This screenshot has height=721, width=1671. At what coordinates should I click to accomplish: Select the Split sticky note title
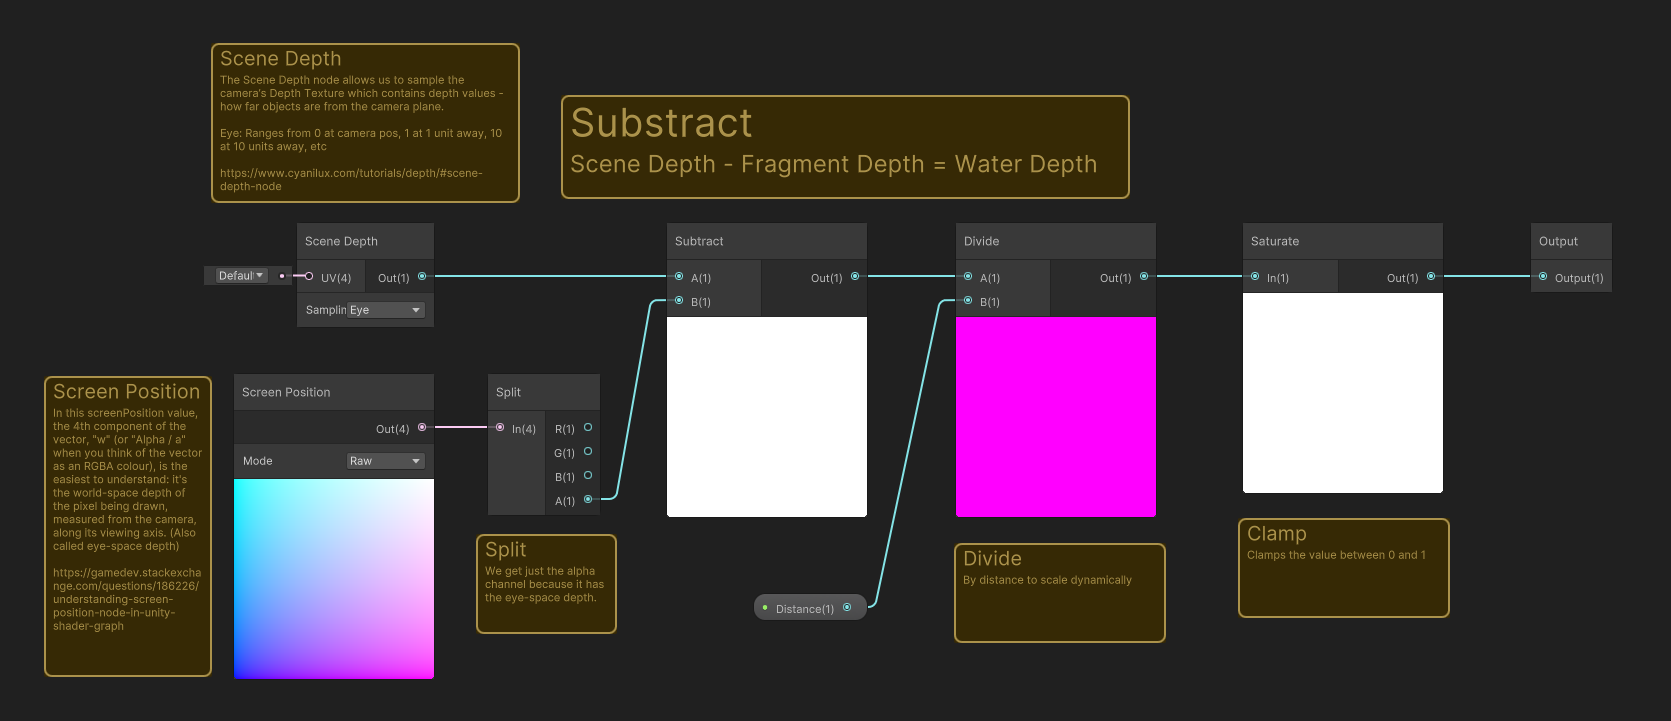click(x=505, y=550)
